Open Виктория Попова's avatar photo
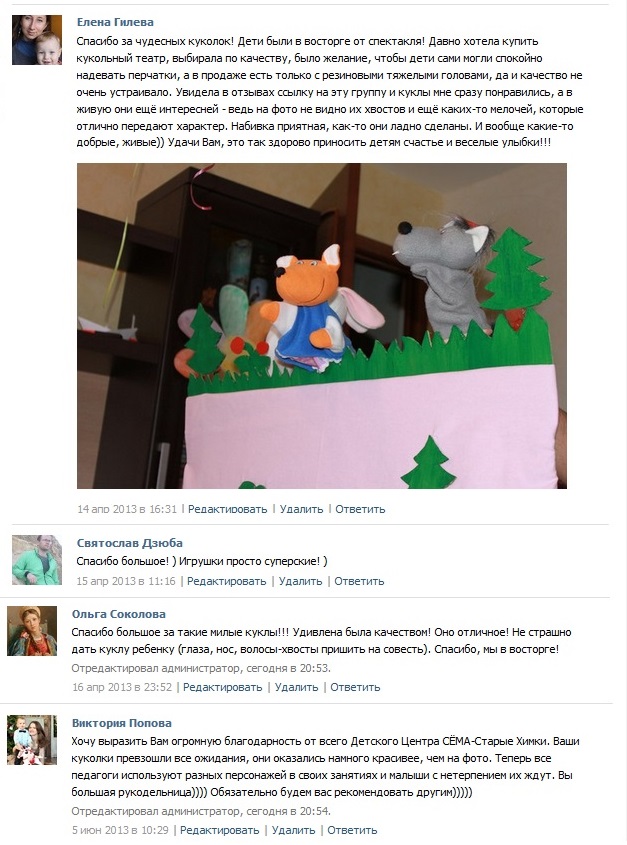The width and height of the screenshot is (627, 845). [32, 740]
